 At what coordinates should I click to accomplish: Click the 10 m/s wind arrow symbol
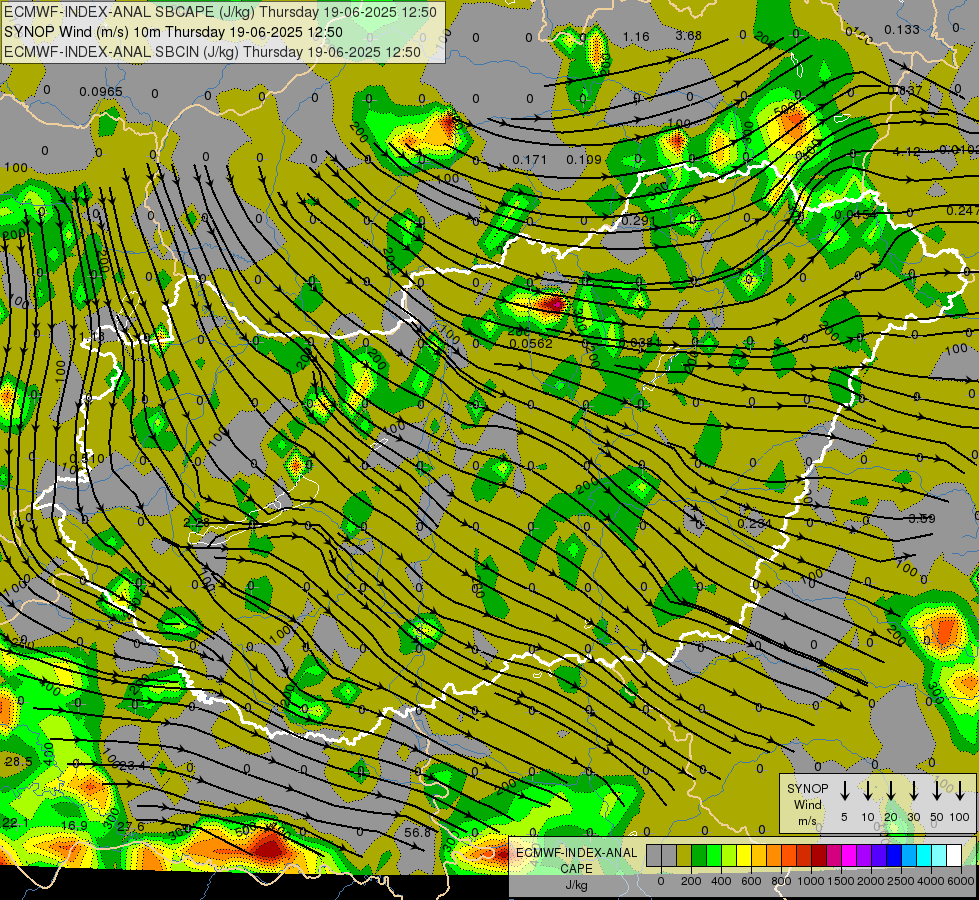pyautogui.click(x=867, y=791)
